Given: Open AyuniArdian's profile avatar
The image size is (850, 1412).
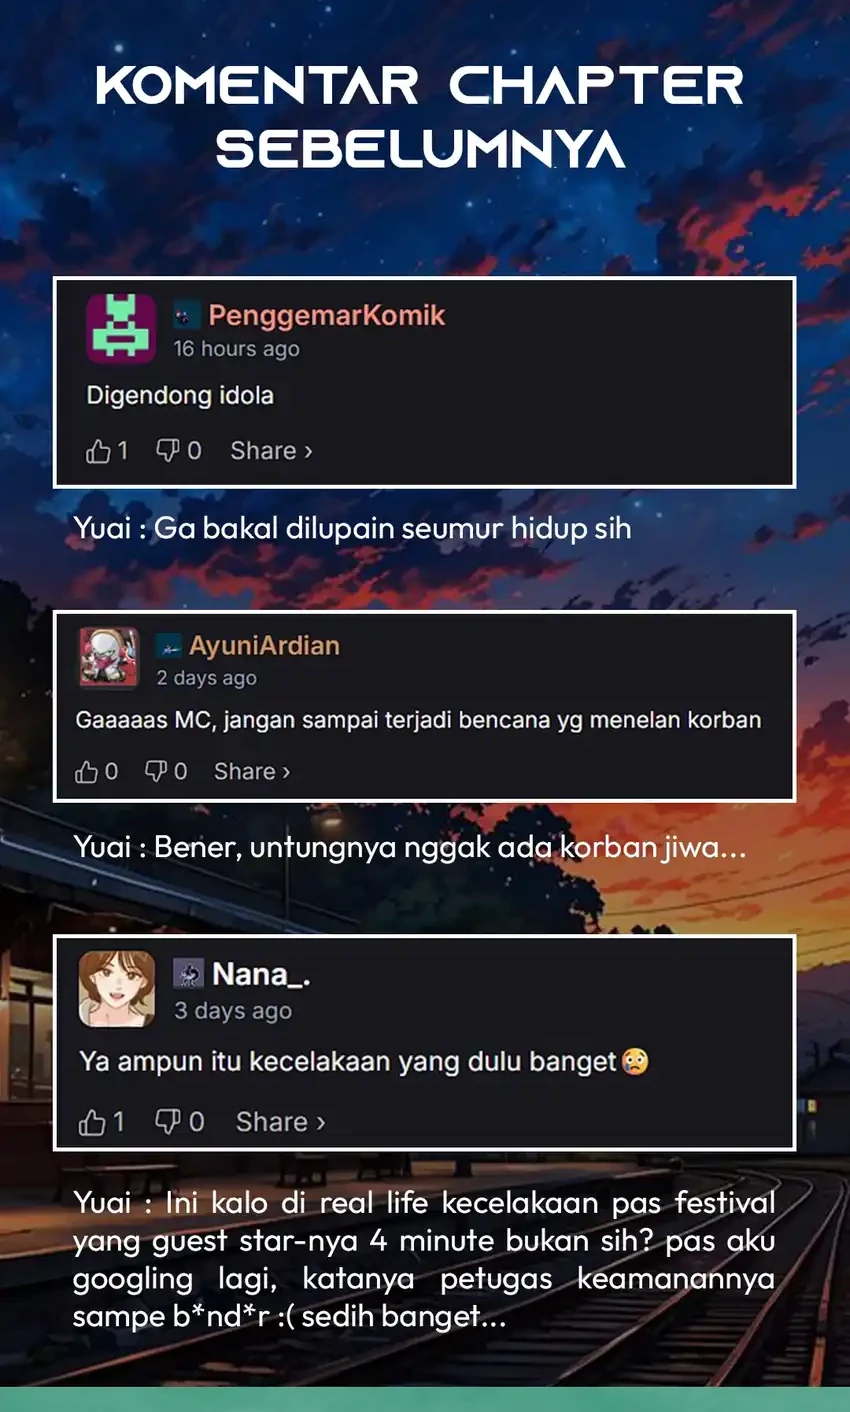Looking at the screenshot, I should pyautogui.click(x=109, y=658).
